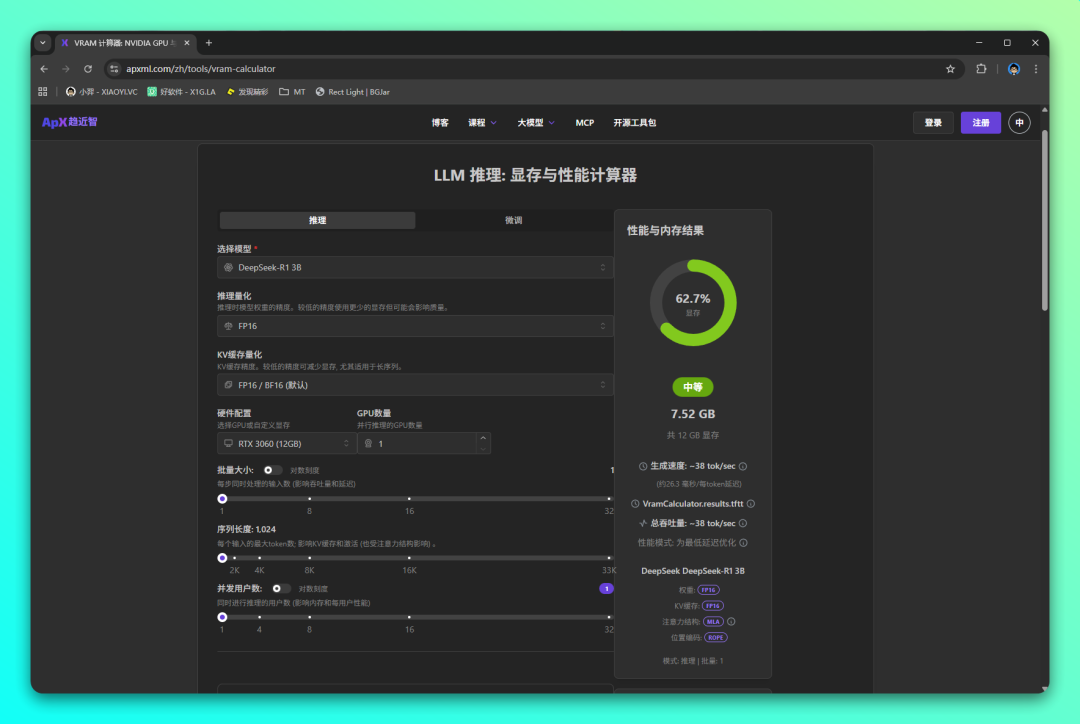Click the 注册 button
Screen dimensions: 1080x724
pos(981,122)
